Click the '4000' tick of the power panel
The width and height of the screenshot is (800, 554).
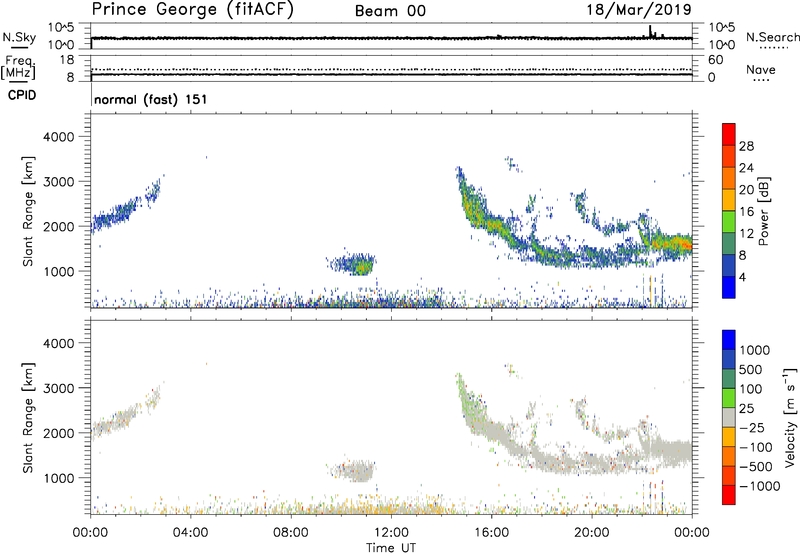click(x=59, y=137)
